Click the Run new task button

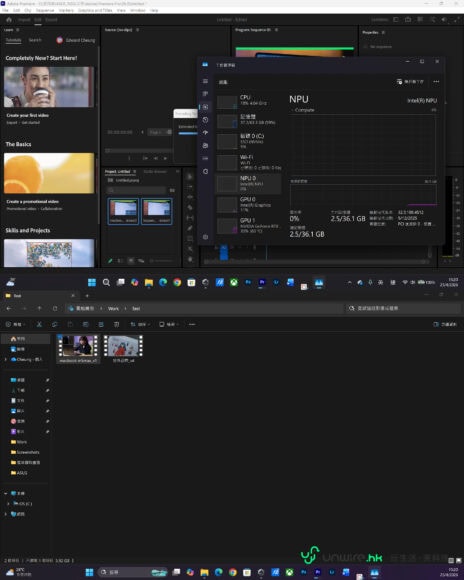(x=410, y=81)
